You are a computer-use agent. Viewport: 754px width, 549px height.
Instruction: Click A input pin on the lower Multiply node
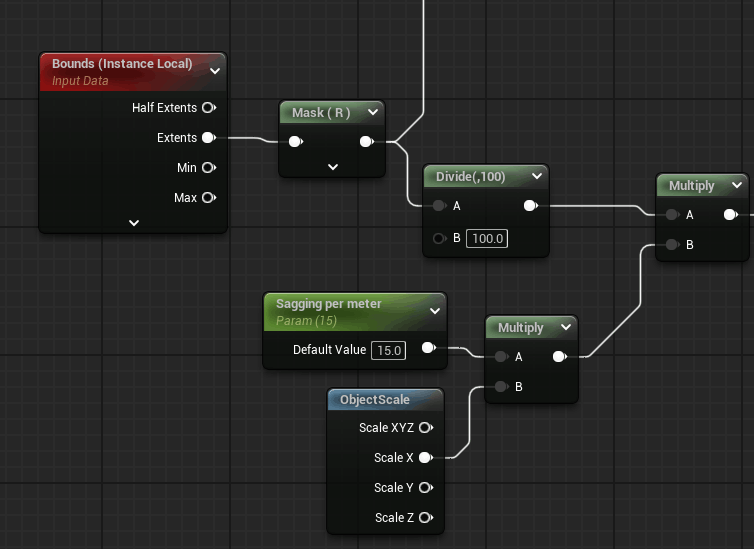click(x=501, y=356)
